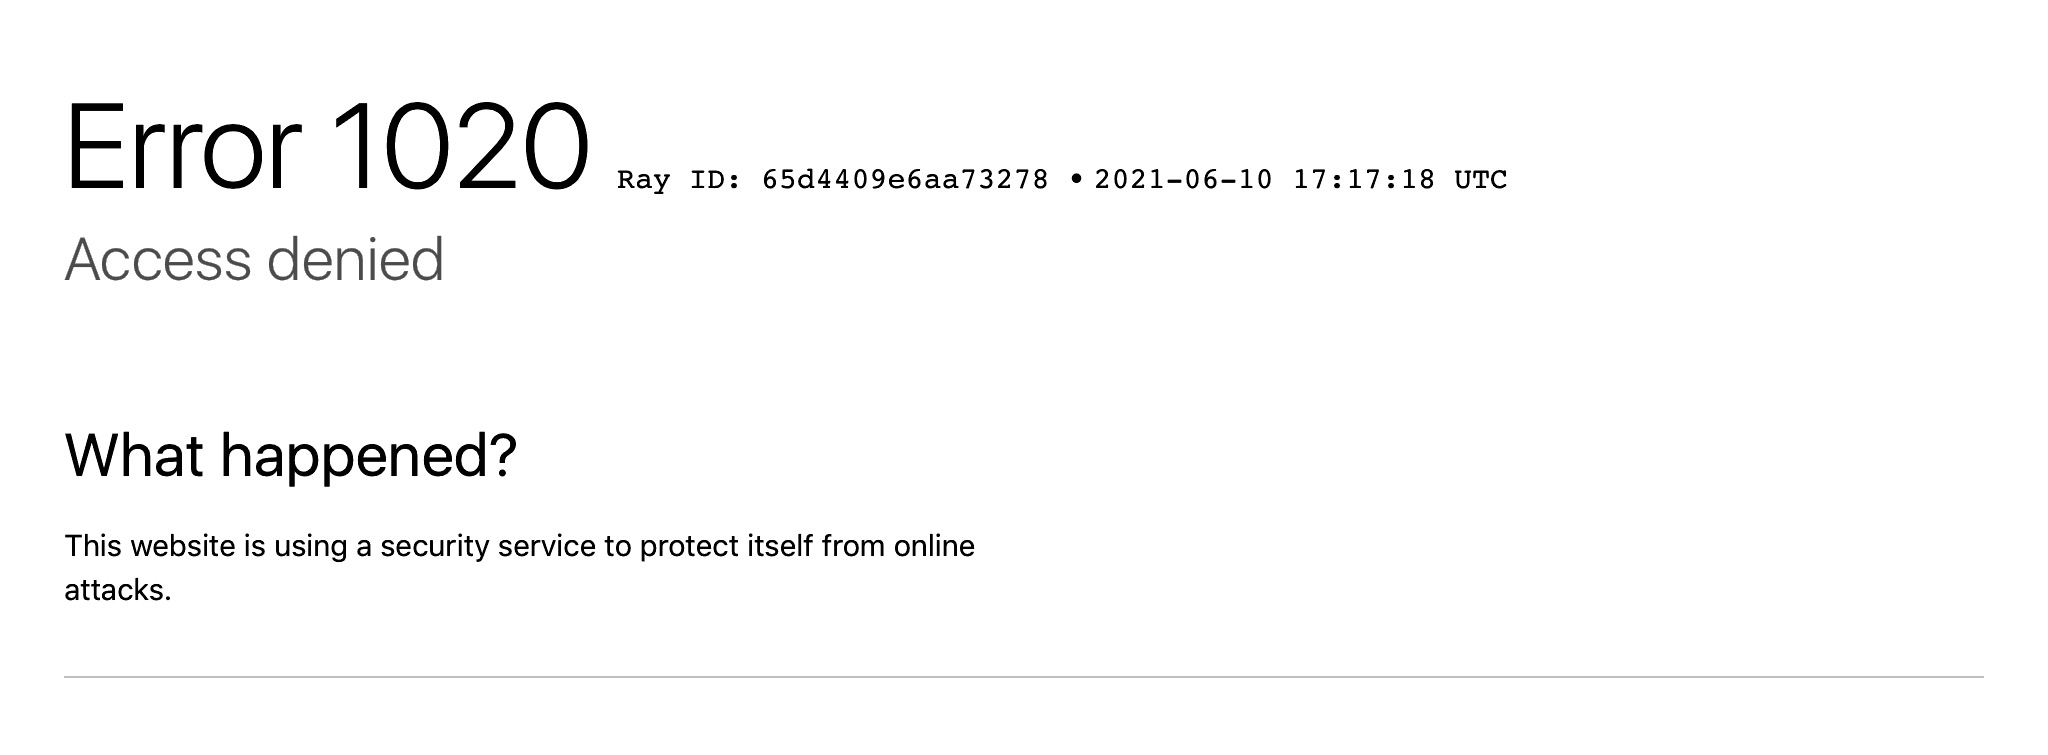Click the word "attacks." on the last line
The height and width of the screenshot is (755, 2048).
118,590
